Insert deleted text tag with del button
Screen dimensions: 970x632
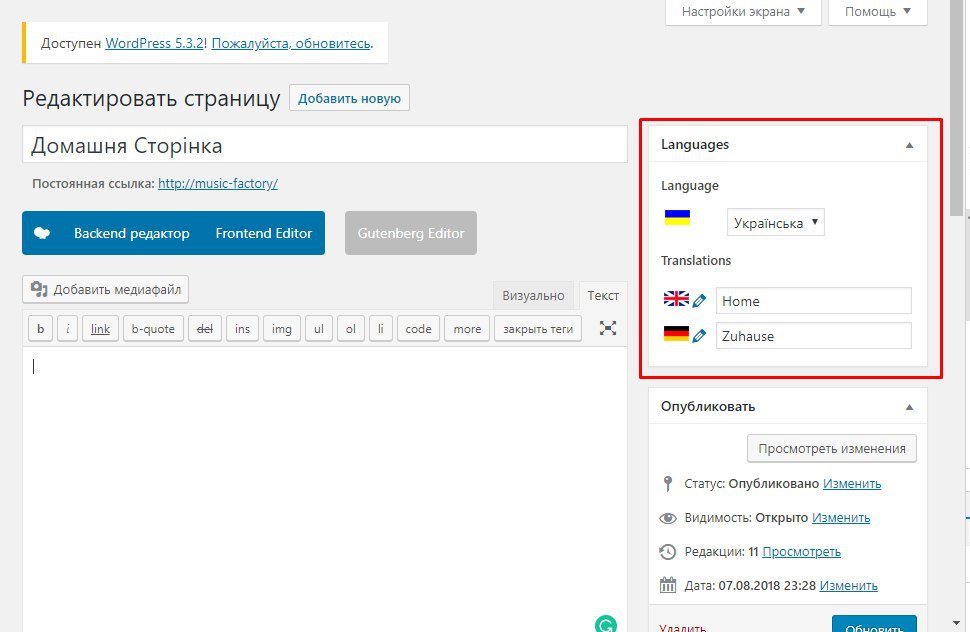(205, 329)
